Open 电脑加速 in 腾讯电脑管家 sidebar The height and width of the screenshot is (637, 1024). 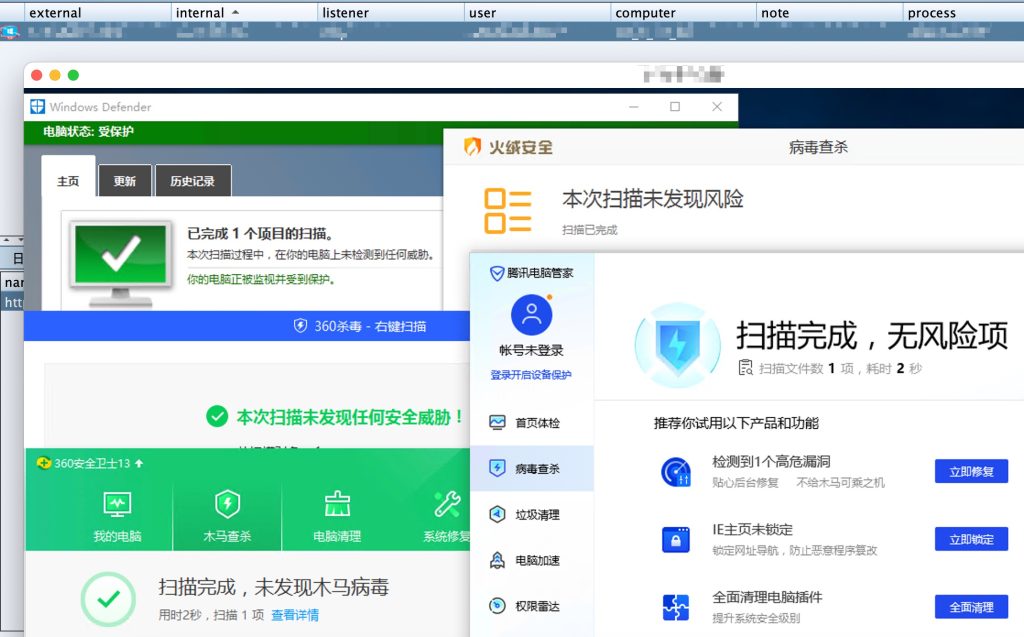pos(532,560)
